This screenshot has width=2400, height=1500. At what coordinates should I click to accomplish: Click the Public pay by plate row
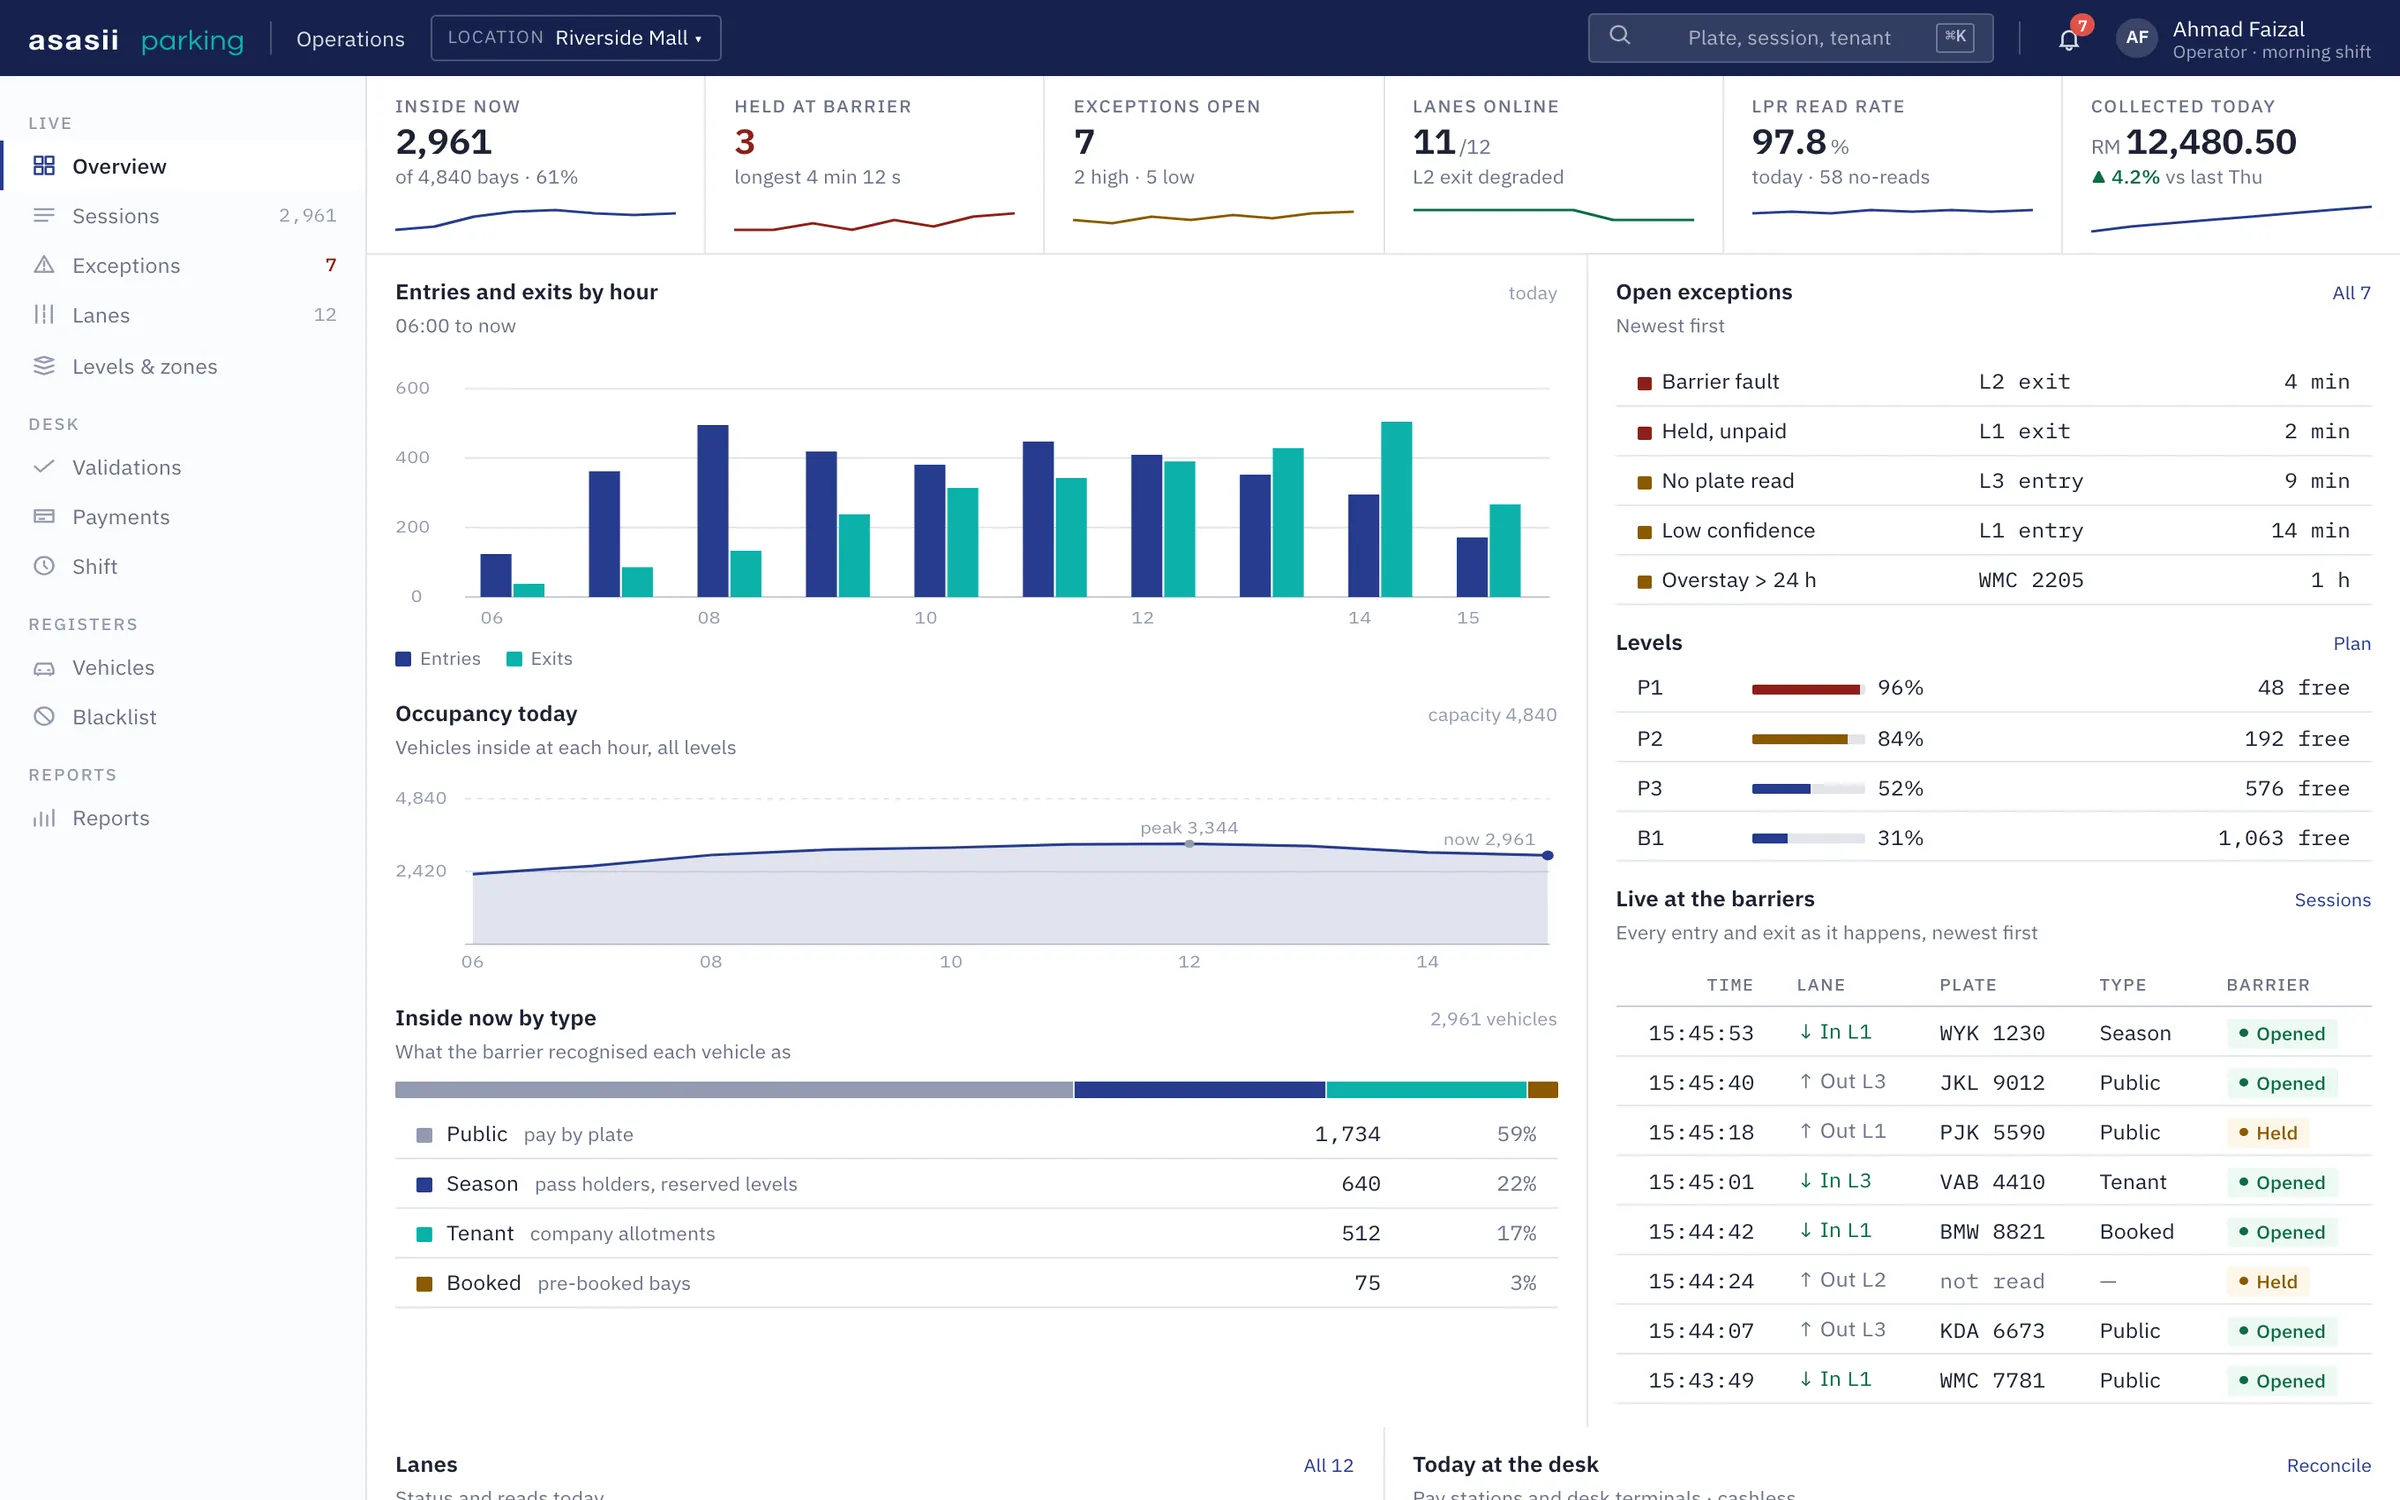click(976, 1134)
